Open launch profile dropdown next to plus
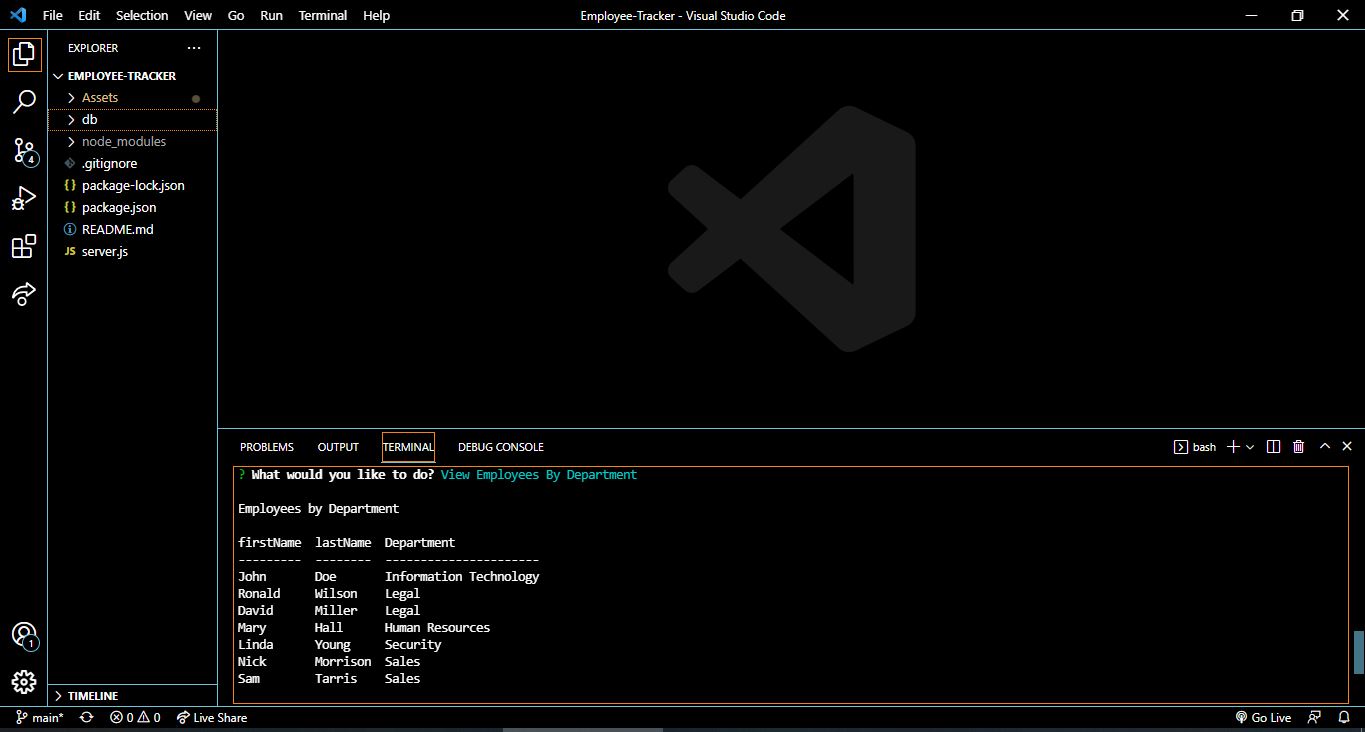The width and height of the screenshot is (1365, 732). [x=1250, y=447]
